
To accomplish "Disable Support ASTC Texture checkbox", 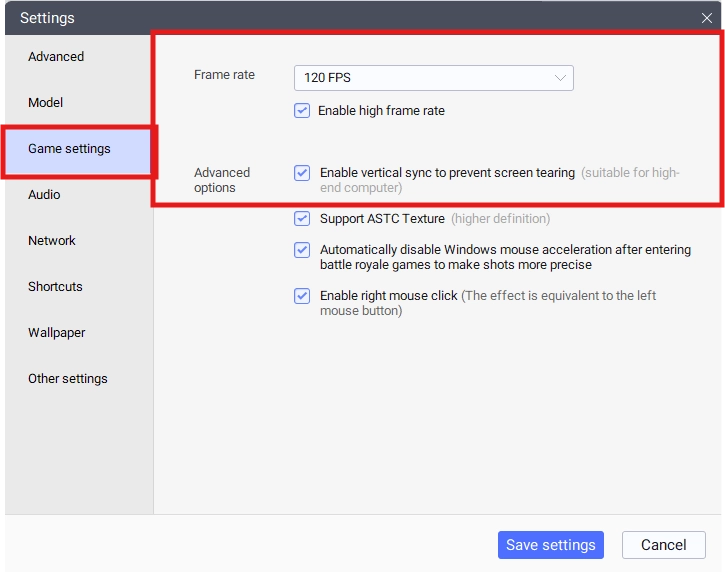I will coord(302,219).
